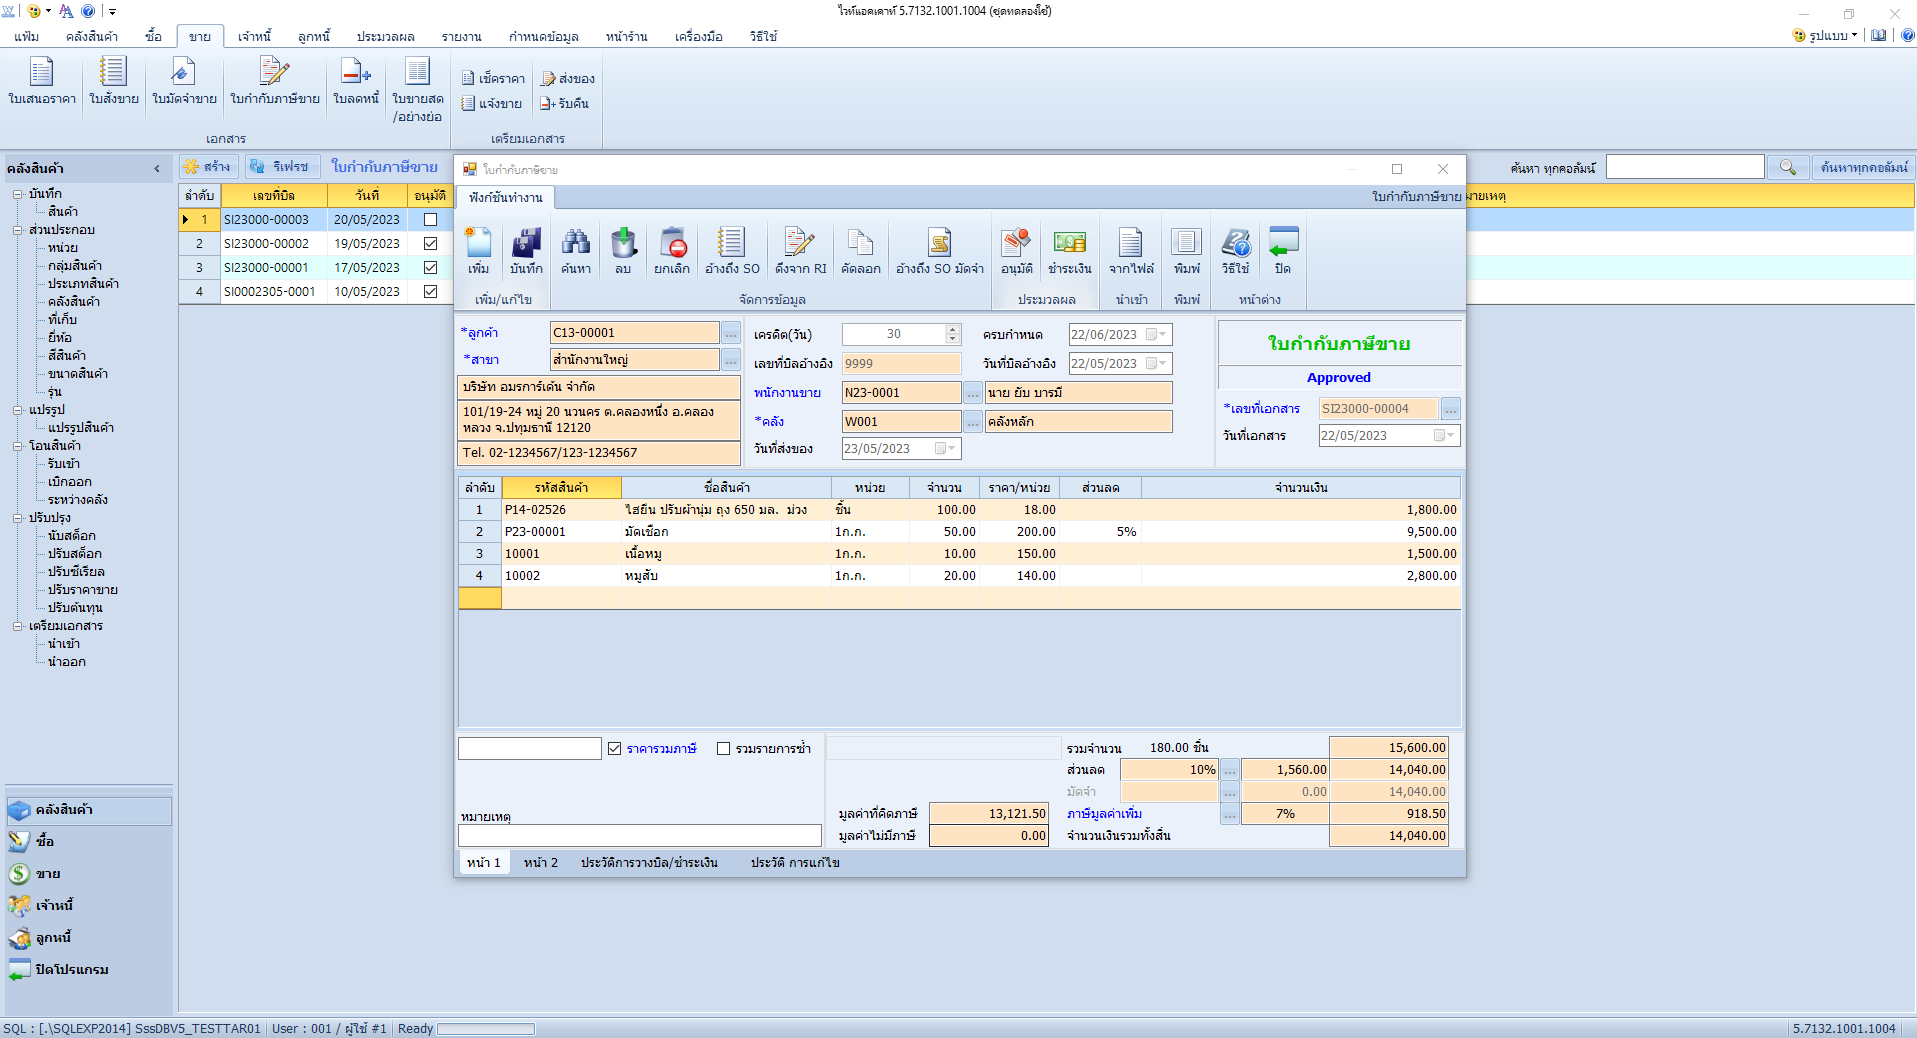Click the ใบเสนอราคา quotation ribbon icon
This screenshot has height=1038, width=1917.
tap(42, 82)
